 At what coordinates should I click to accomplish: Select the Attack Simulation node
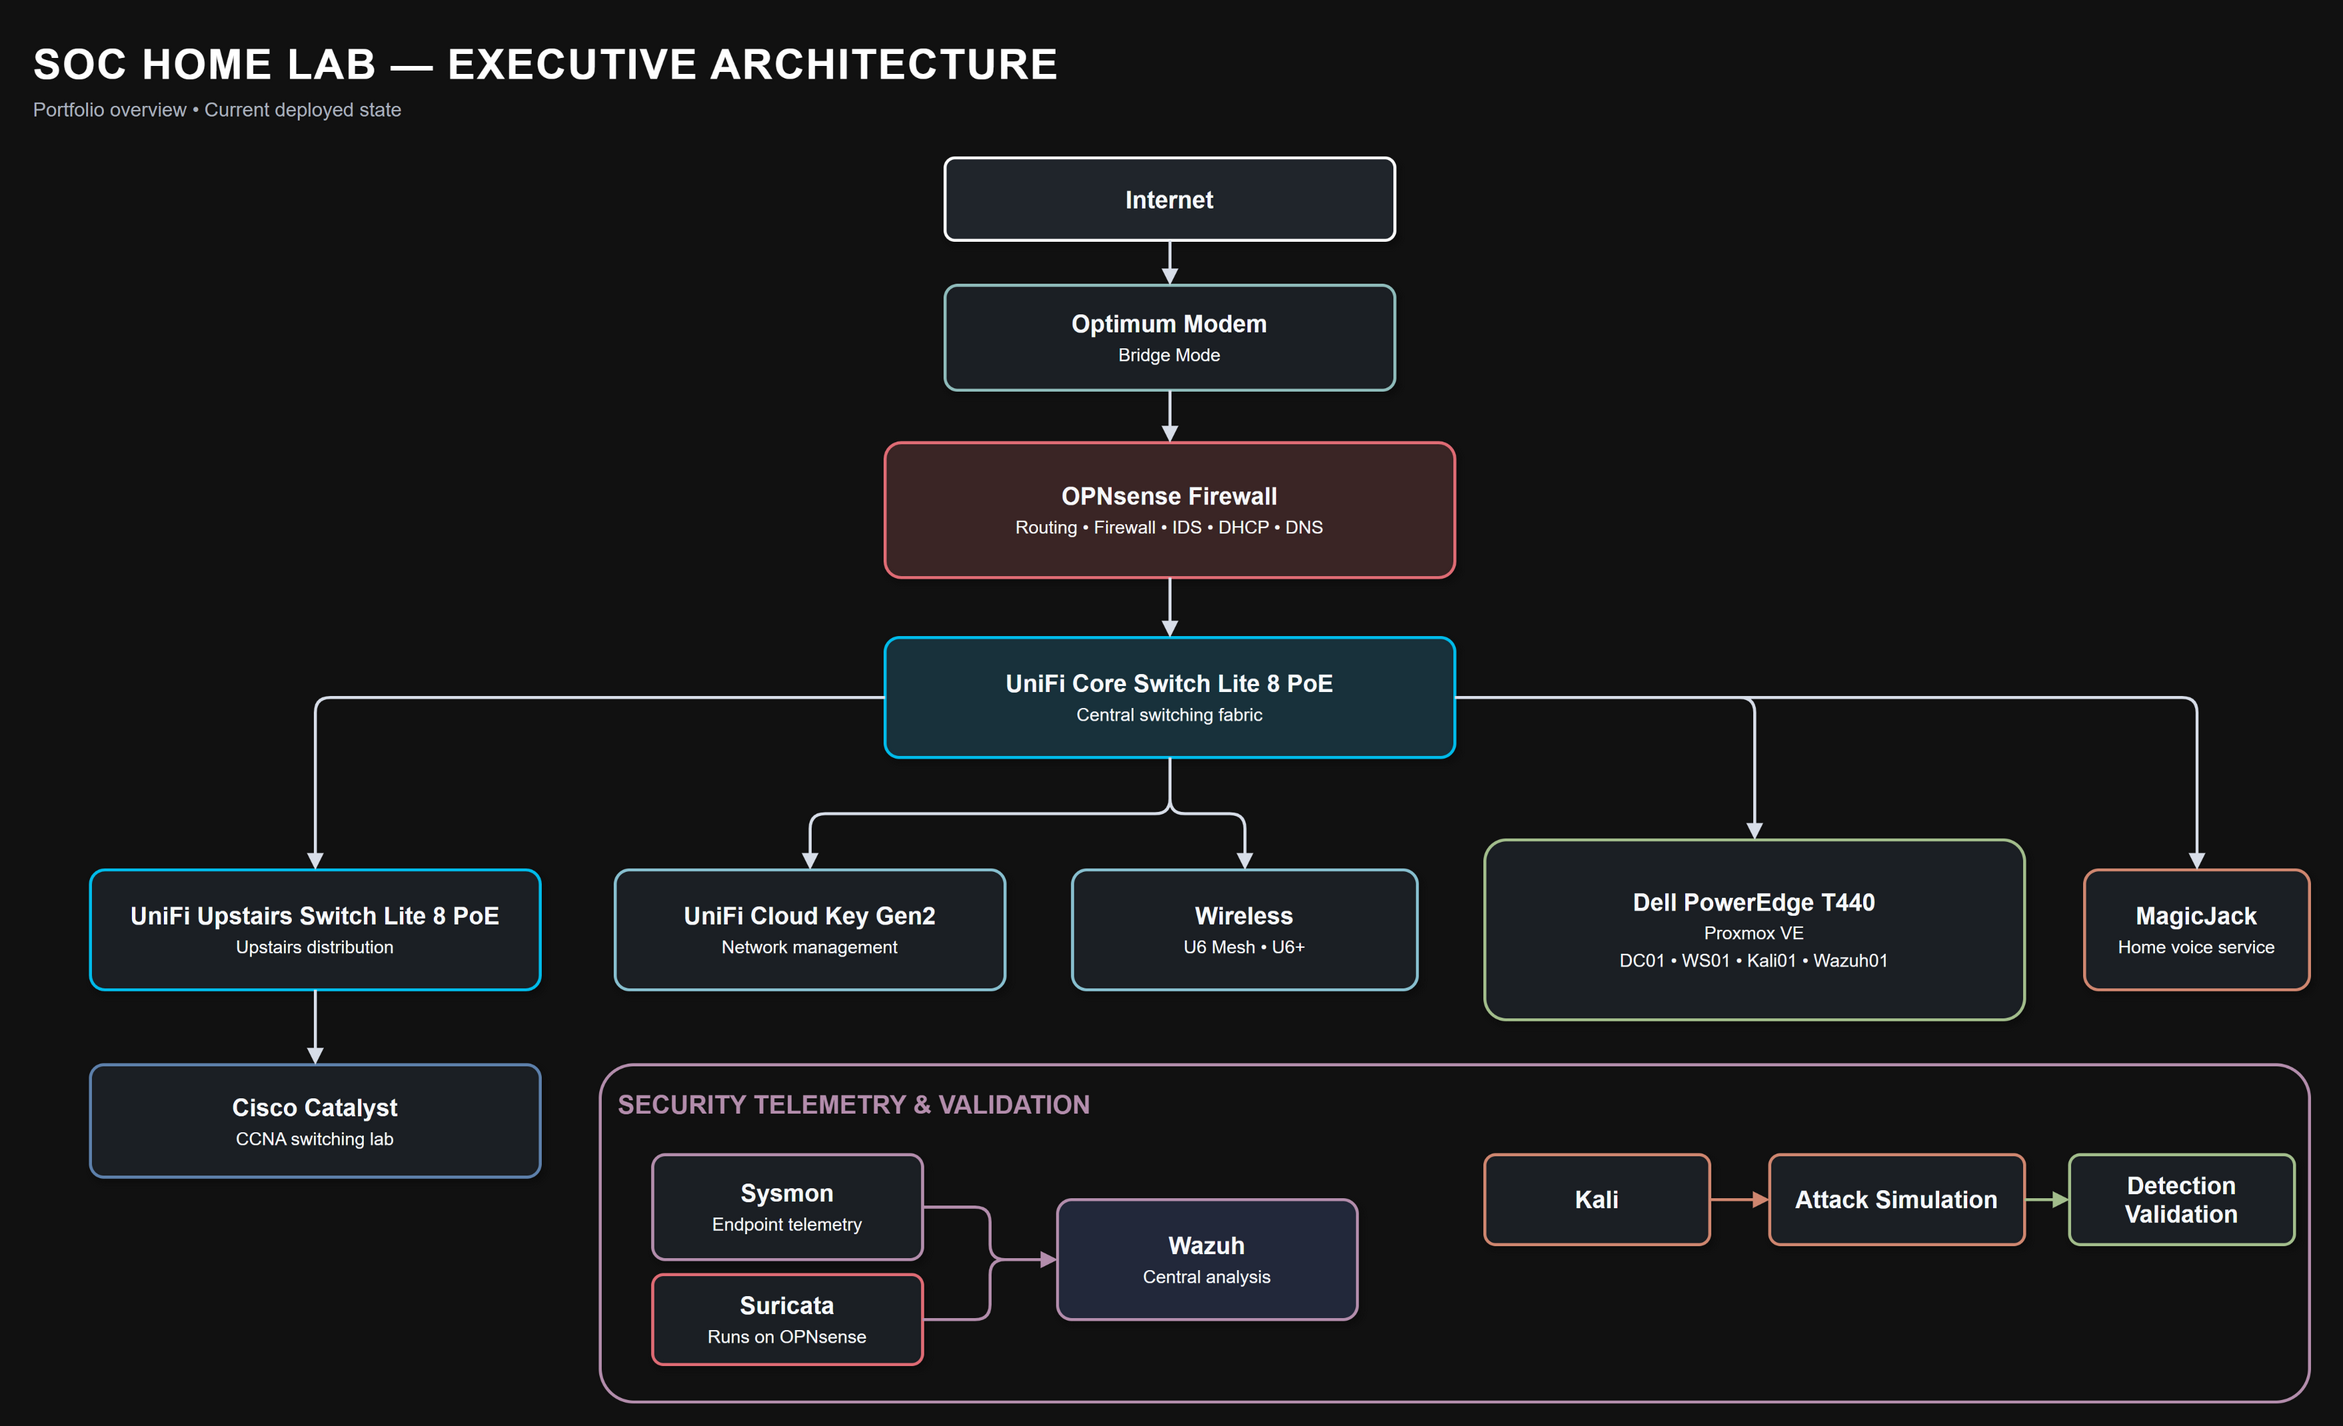click(1896, 1199)
